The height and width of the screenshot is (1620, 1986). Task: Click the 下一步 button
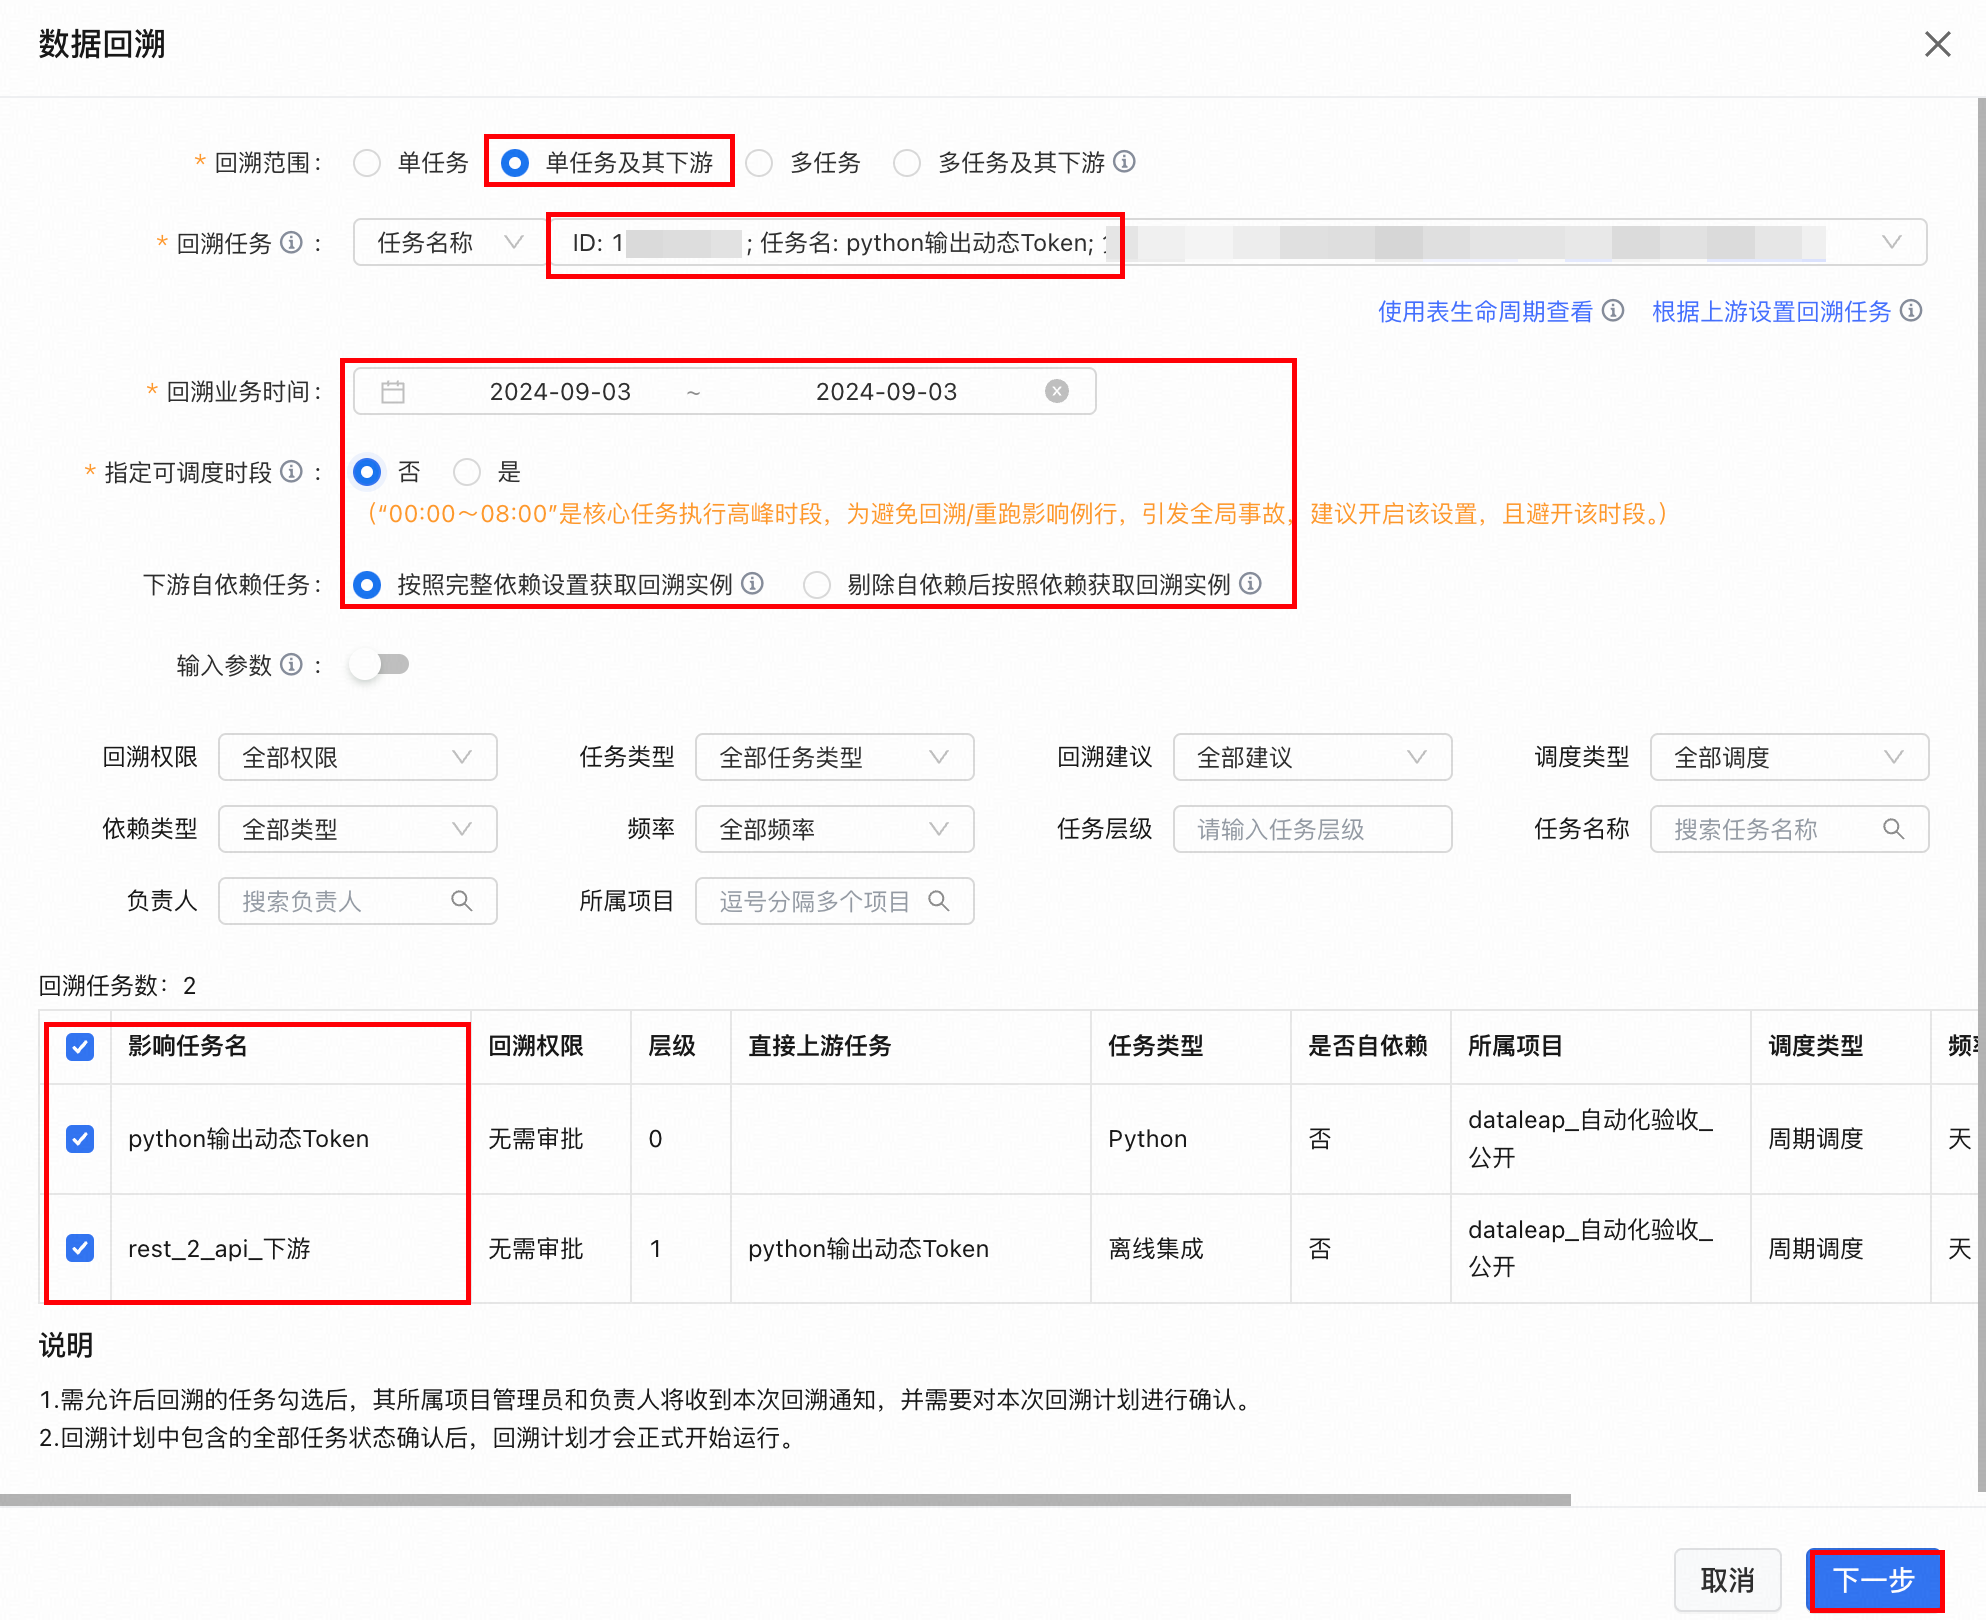(x=1873, y=1579)
